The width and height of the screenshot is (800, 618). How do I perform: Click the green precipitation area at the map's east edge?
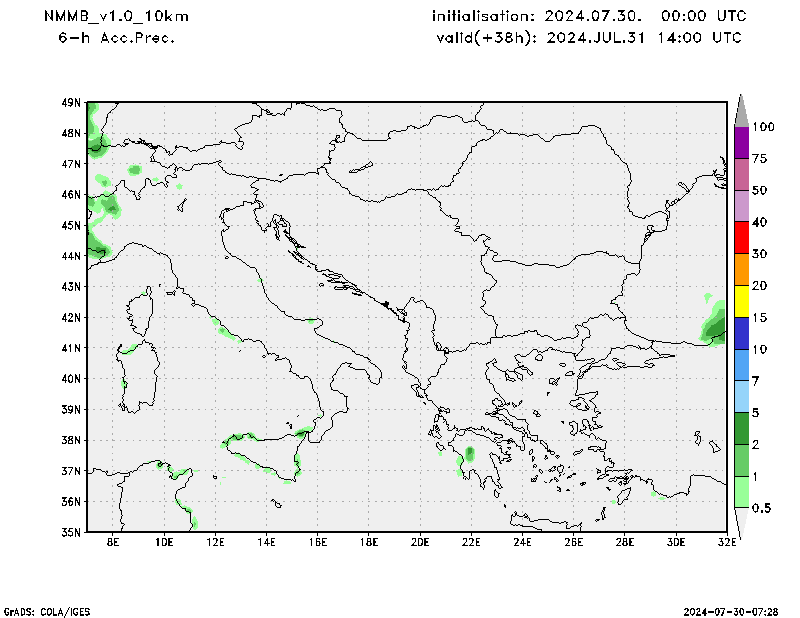tap(713, 327)
